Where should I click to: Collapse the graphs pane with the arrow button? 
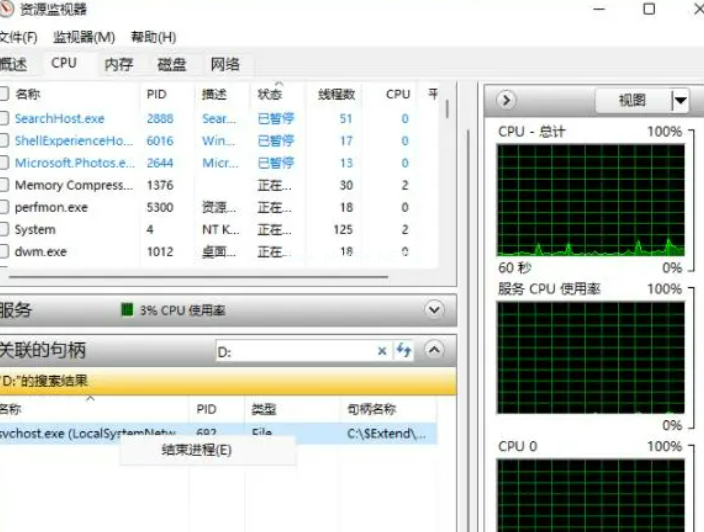click(x=507, y=100)
